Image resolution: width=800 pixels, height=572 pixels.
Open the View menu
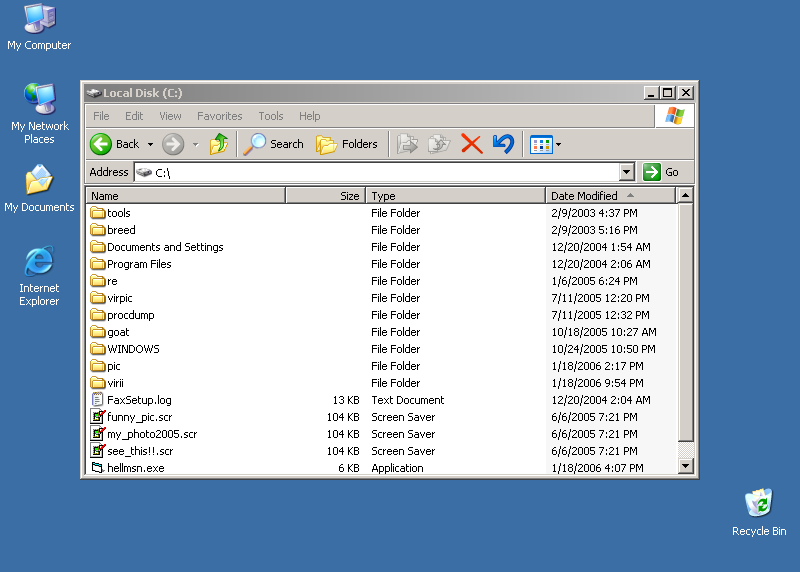[x=170, y=116]
